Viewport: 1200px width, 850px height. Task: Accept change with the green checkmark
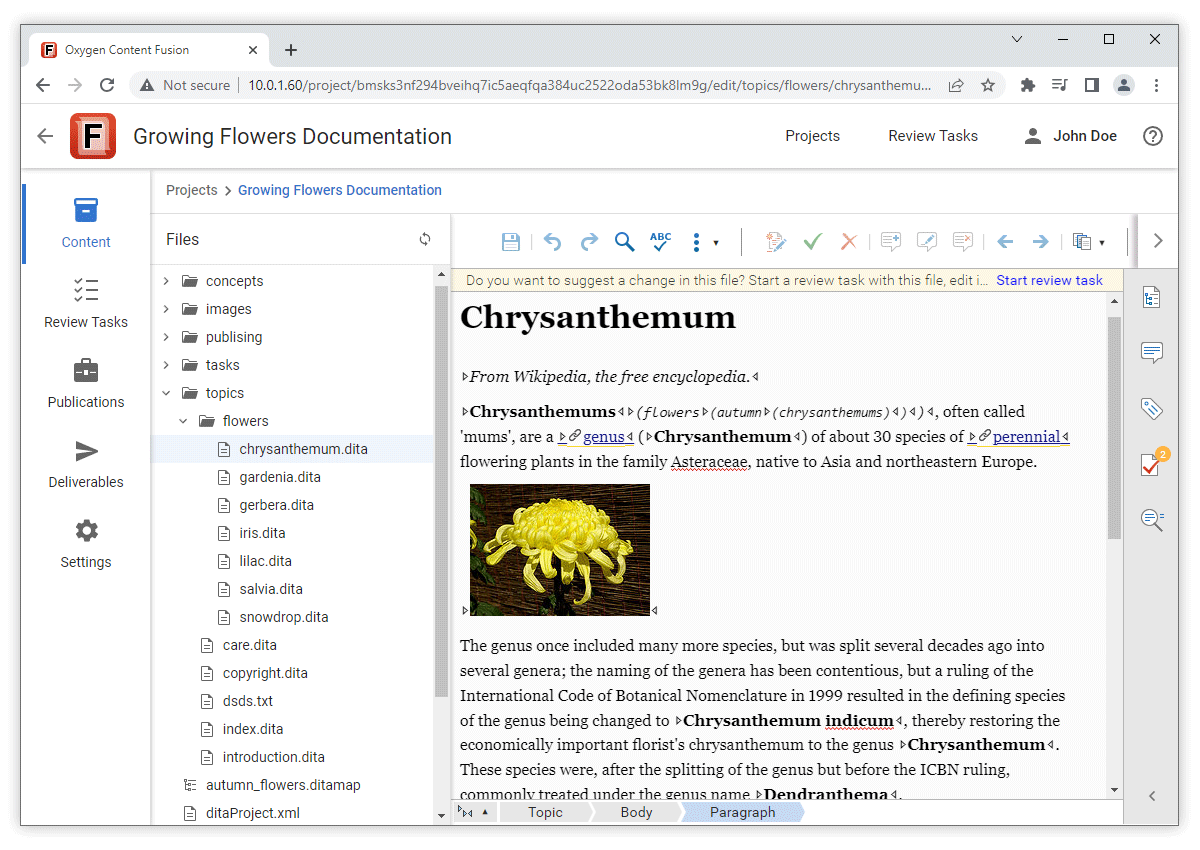click(812, 241)
